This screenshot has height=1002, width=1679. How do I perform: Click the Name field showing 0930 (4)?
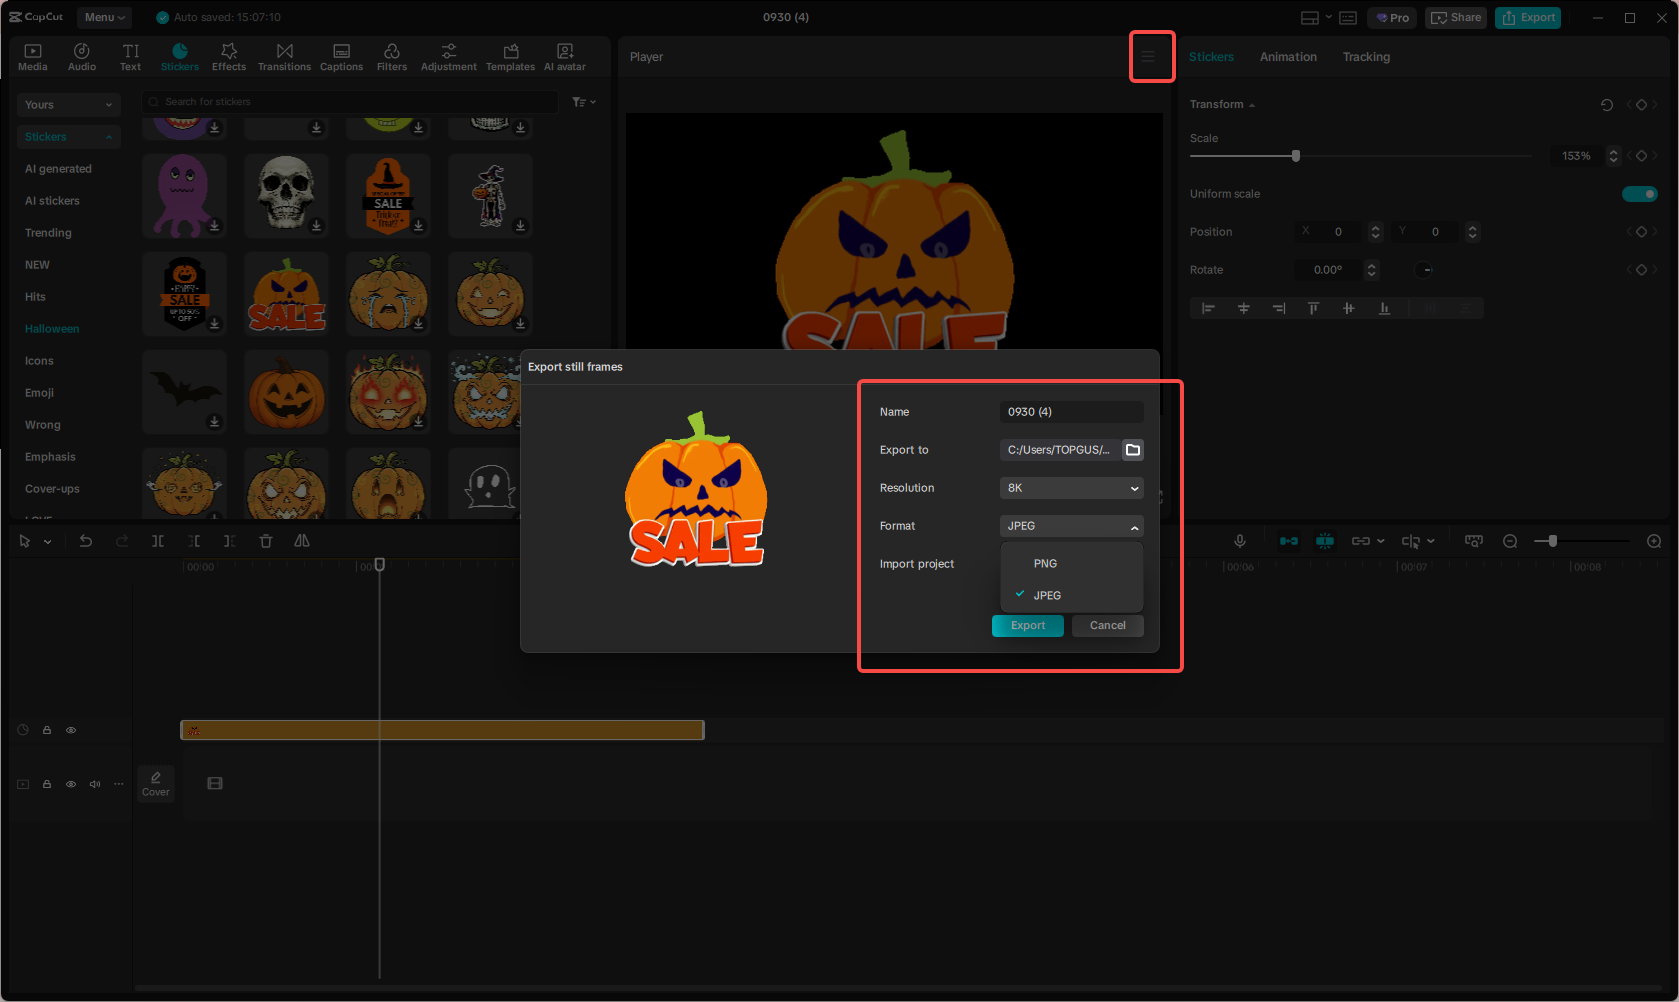coord(1072,412)
